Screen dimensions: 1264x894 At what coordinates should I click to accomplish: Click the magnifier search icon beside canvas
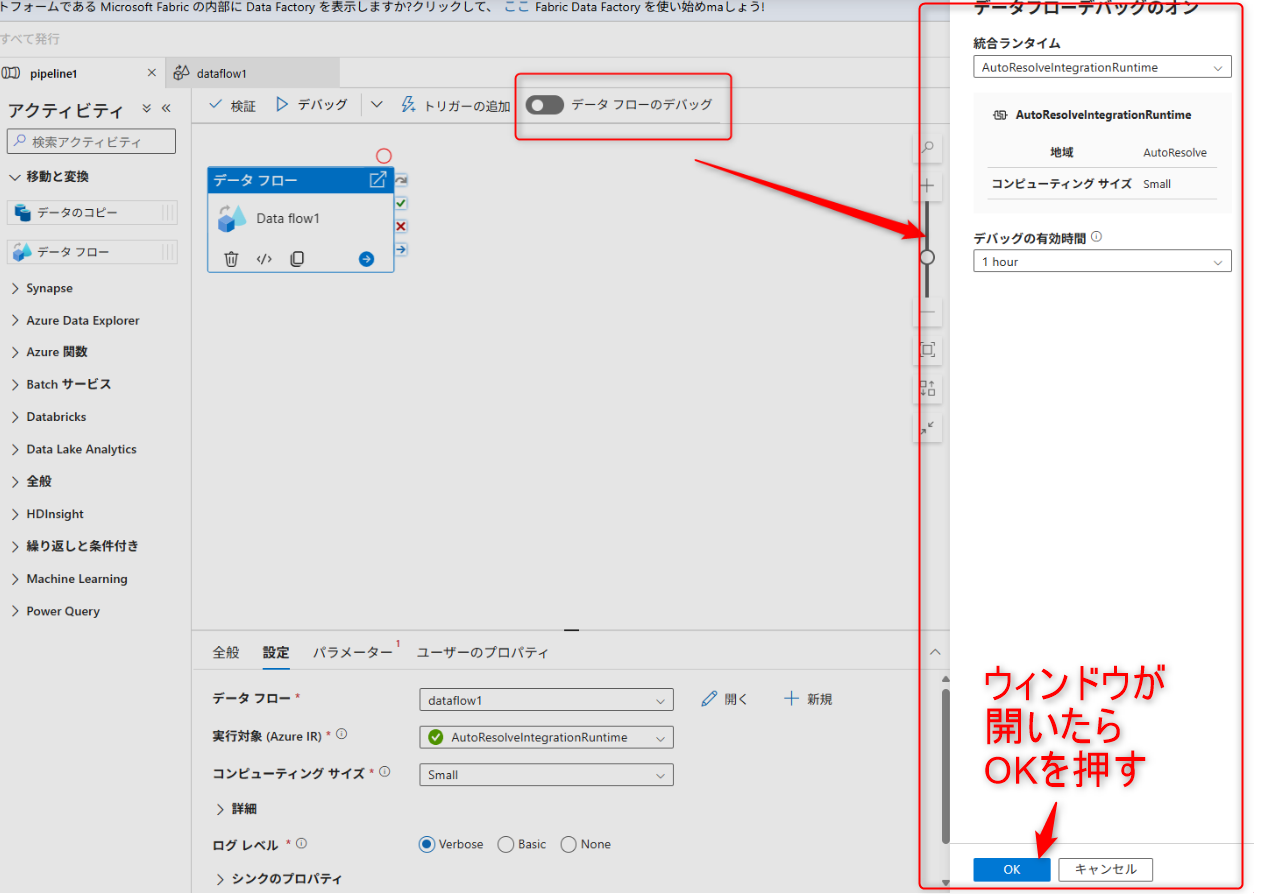pyautogui.click(x=926, y=147)
